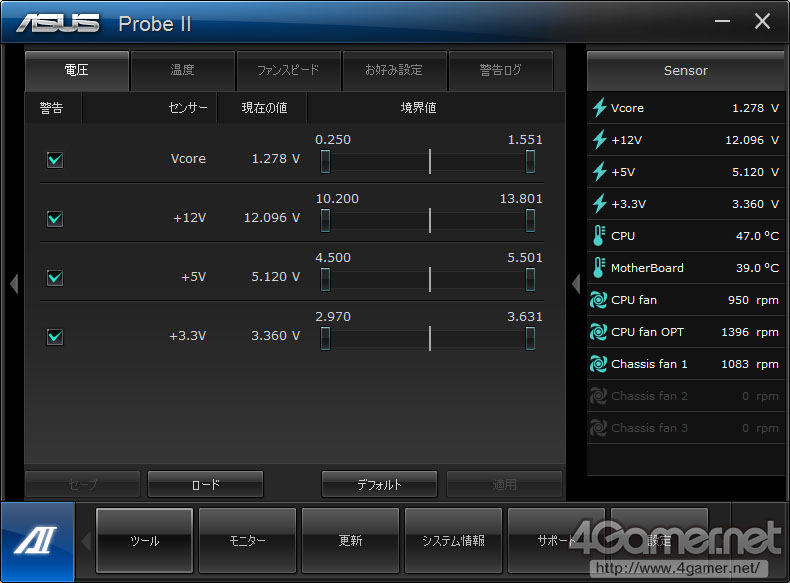Click the 39.0 °C MotherBoard reading

tap(757, 268)
